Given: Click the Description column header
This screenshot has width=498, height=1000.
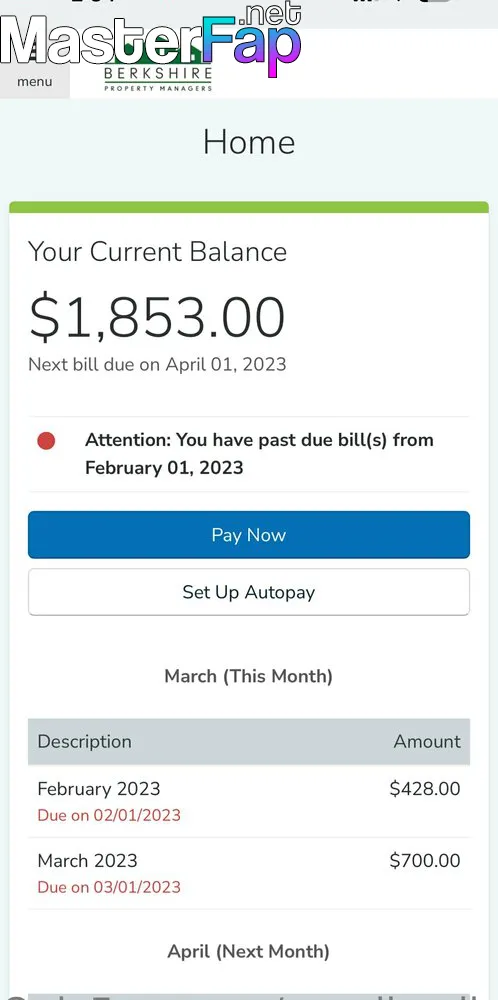Looking at the screenshot, I should (x=84, y=742).
